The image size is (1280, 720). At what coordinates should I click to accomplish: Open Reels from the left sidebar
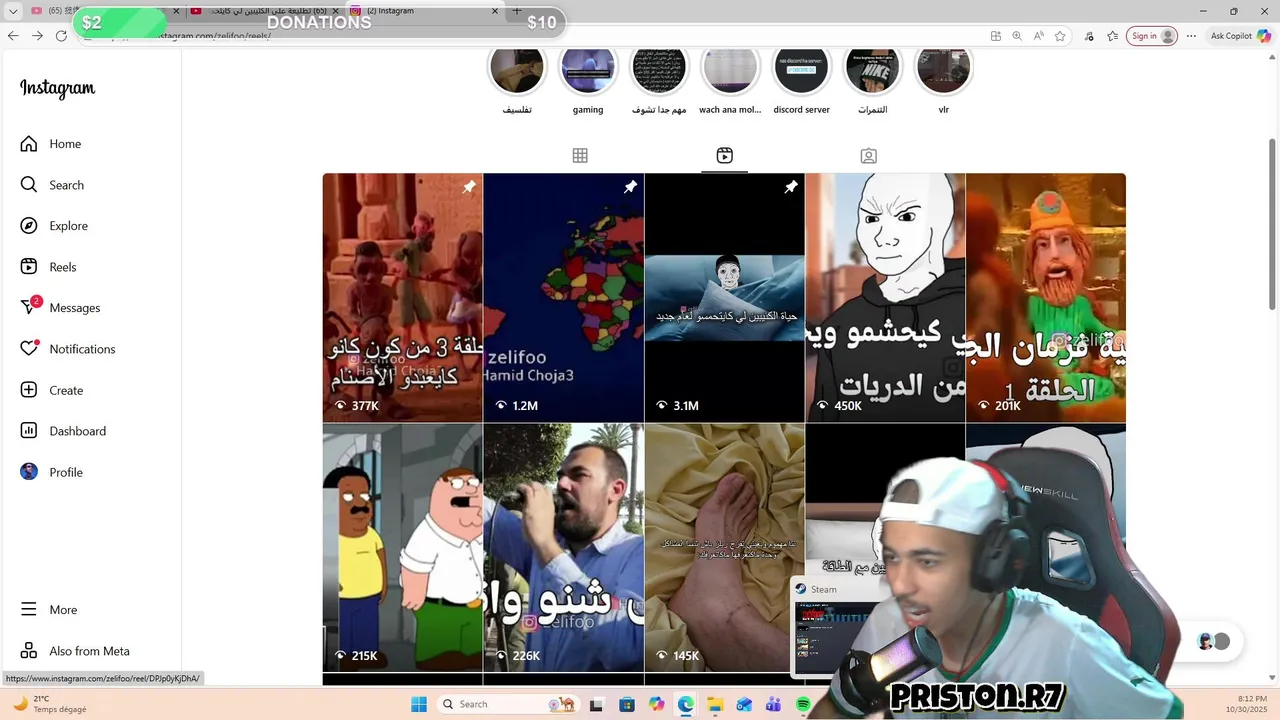(x=48, y=267)
